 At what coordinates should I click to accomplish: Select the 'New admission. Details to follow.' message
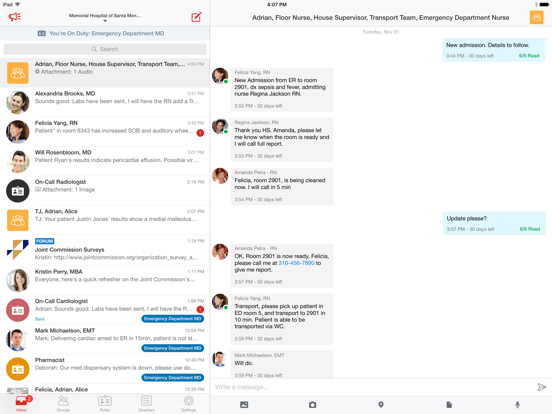494,50
